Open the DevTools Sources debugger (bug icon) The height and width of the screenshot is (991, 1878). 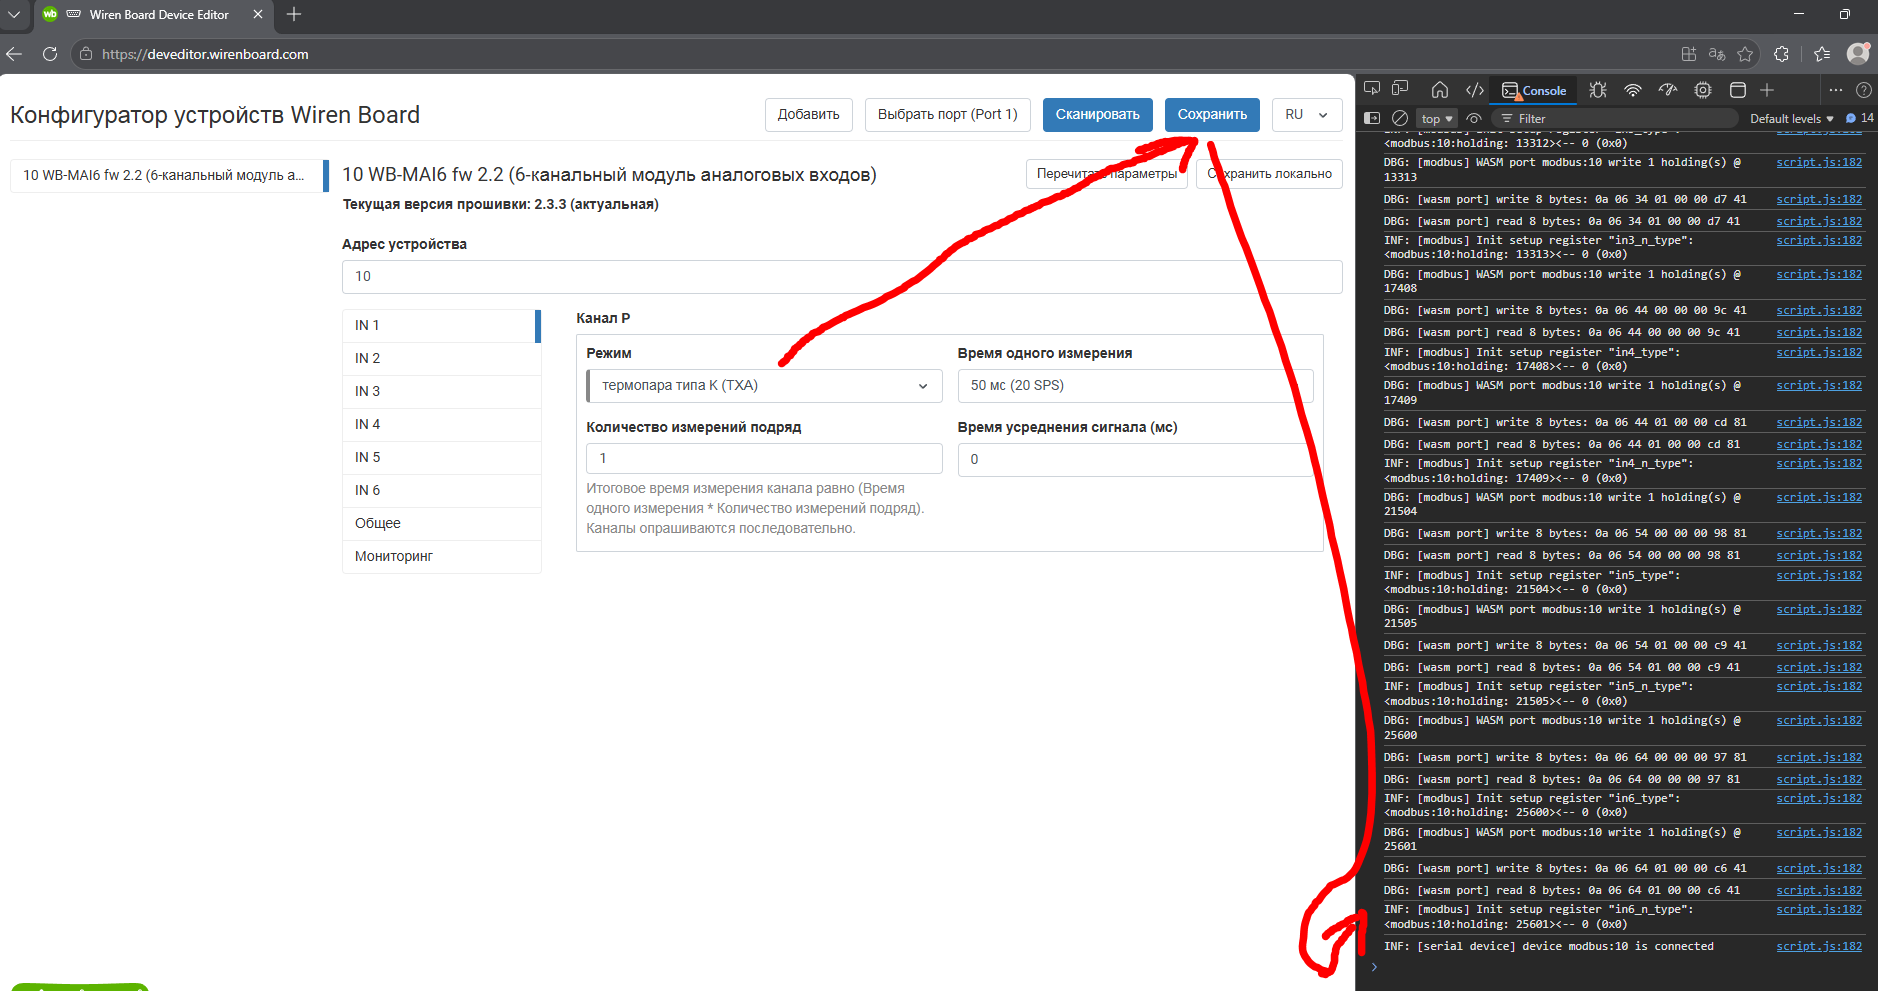[x=1598, y=90]
